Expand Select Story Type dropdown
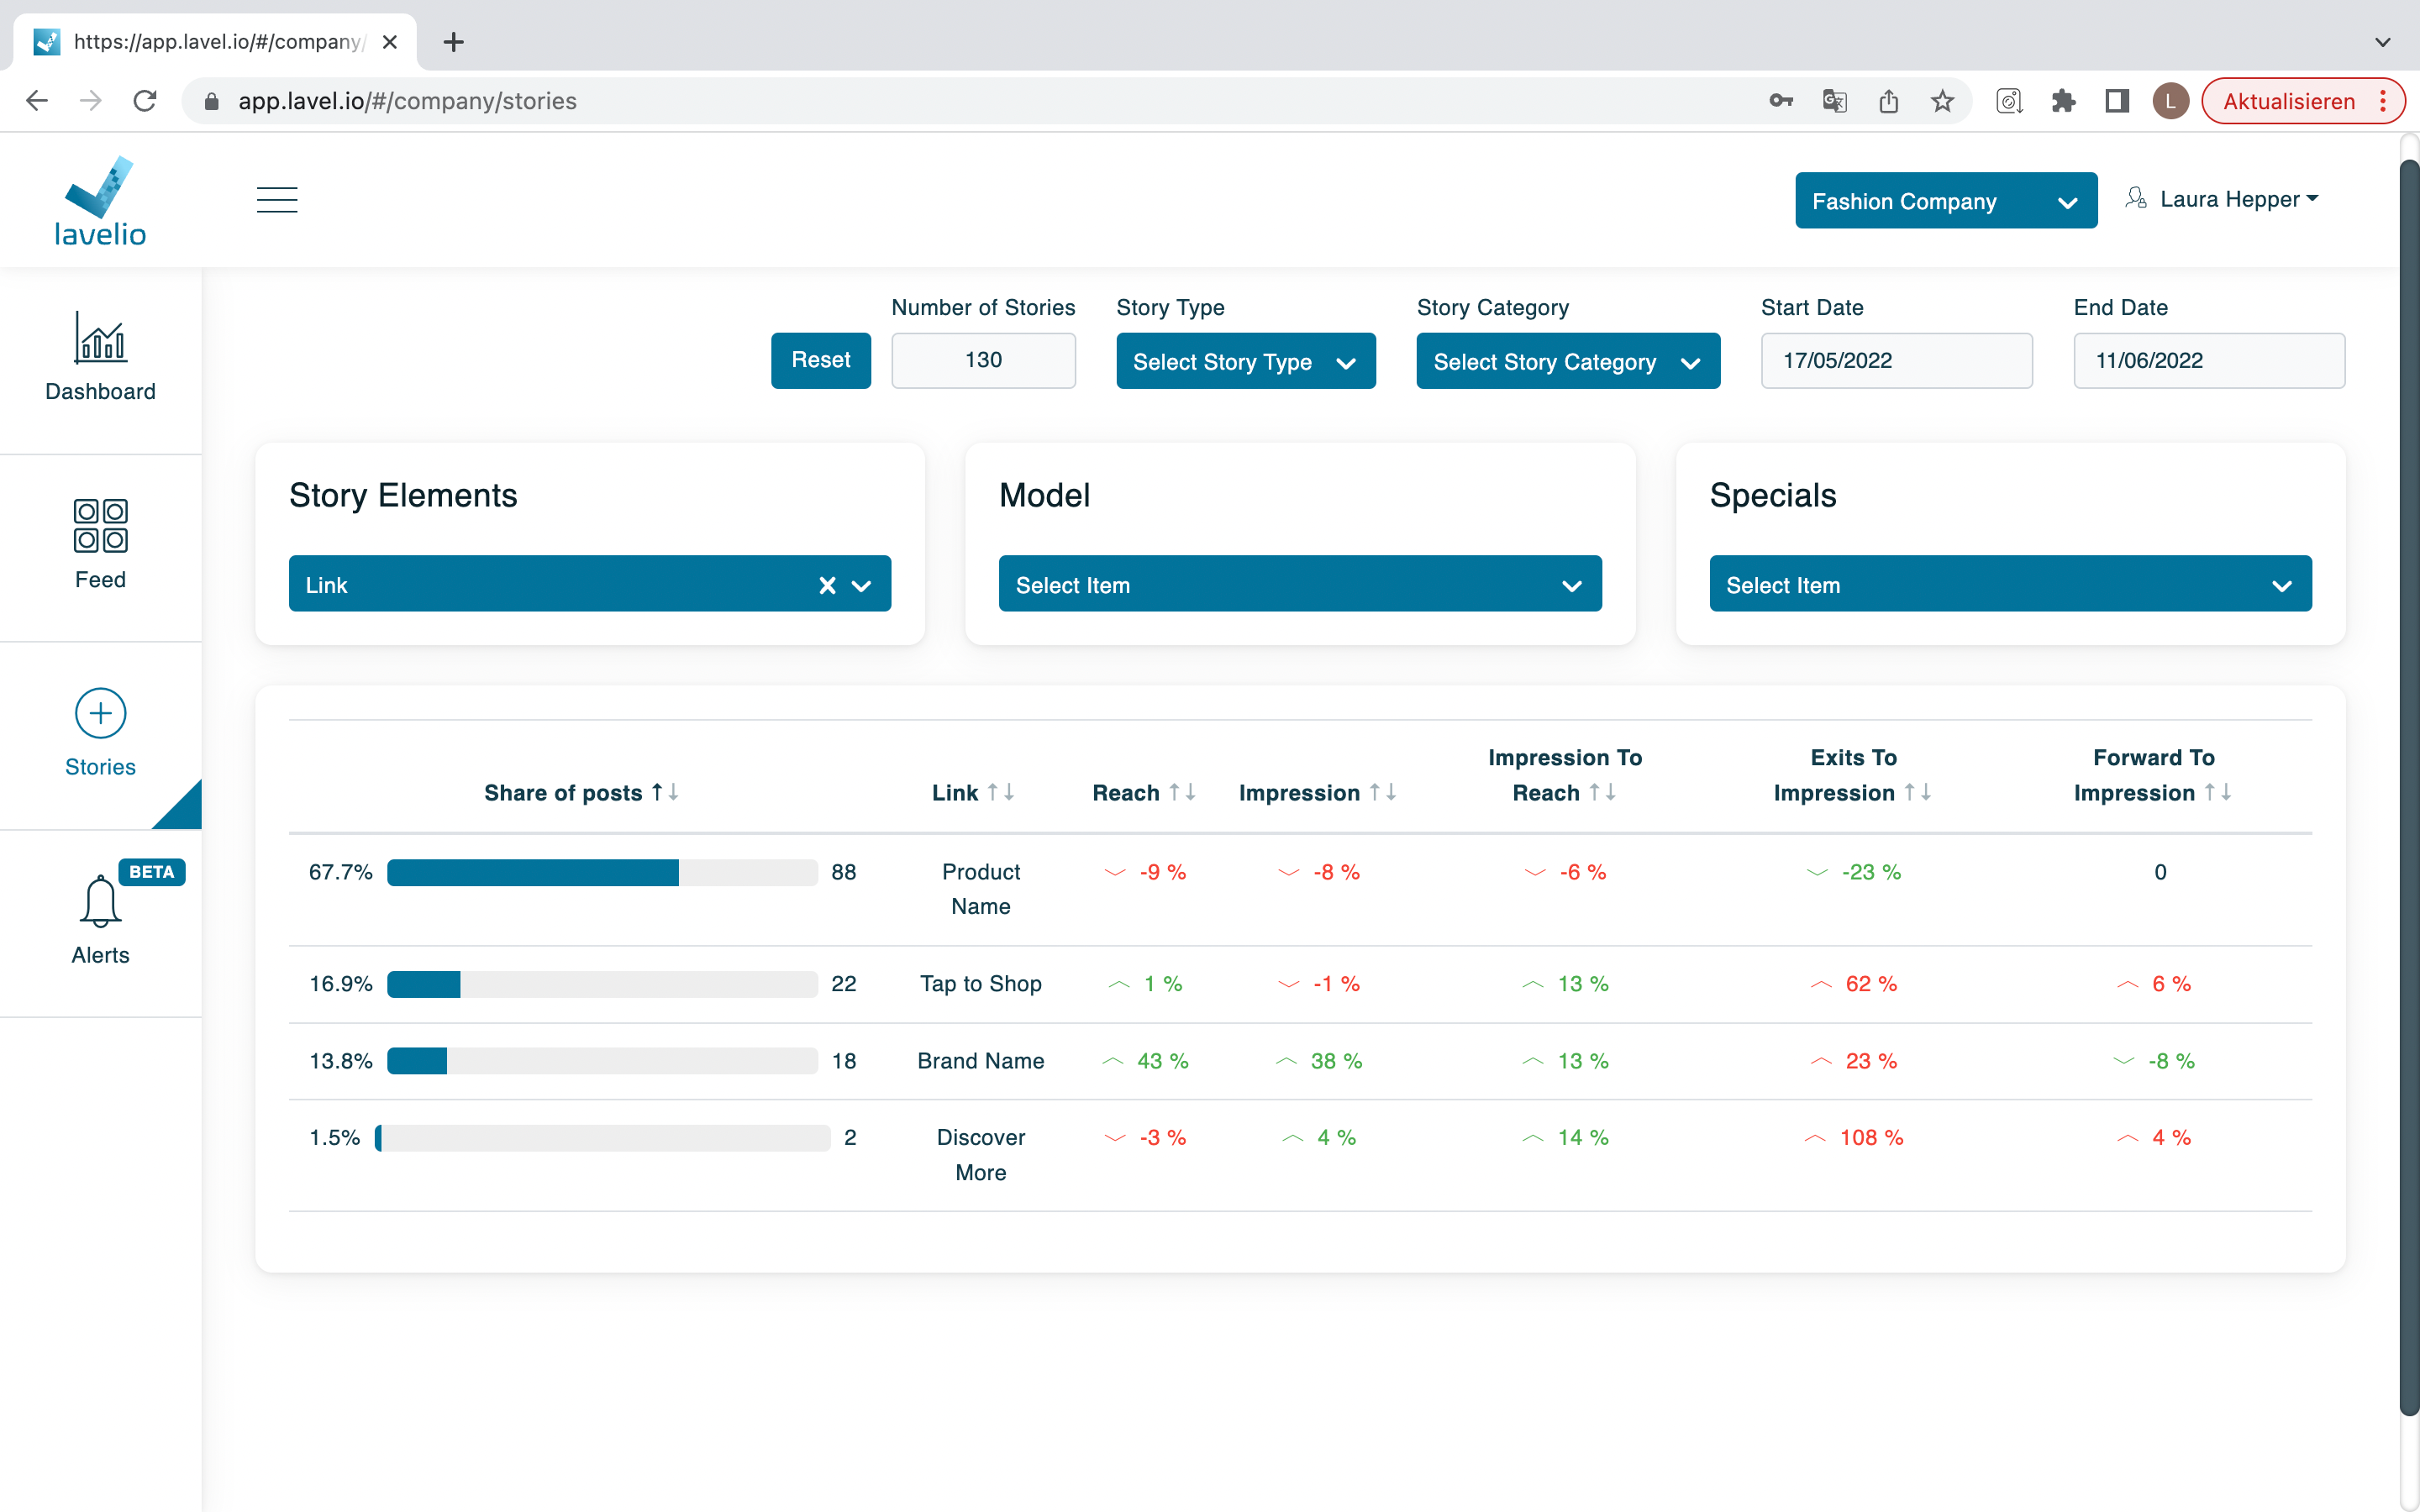This screenshot has height=1512, width=2420. (1245, 361)
